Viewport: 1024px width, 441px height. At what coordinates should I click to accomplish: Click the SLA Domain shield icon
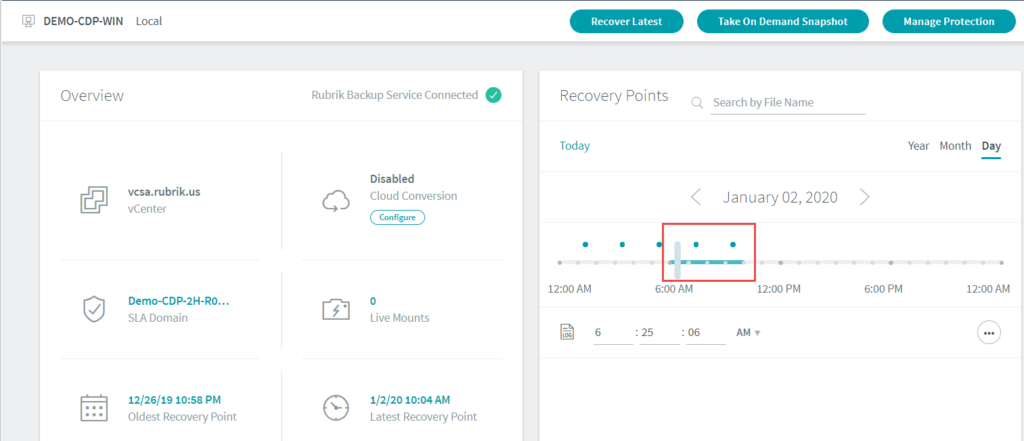[x=93, y=309]
